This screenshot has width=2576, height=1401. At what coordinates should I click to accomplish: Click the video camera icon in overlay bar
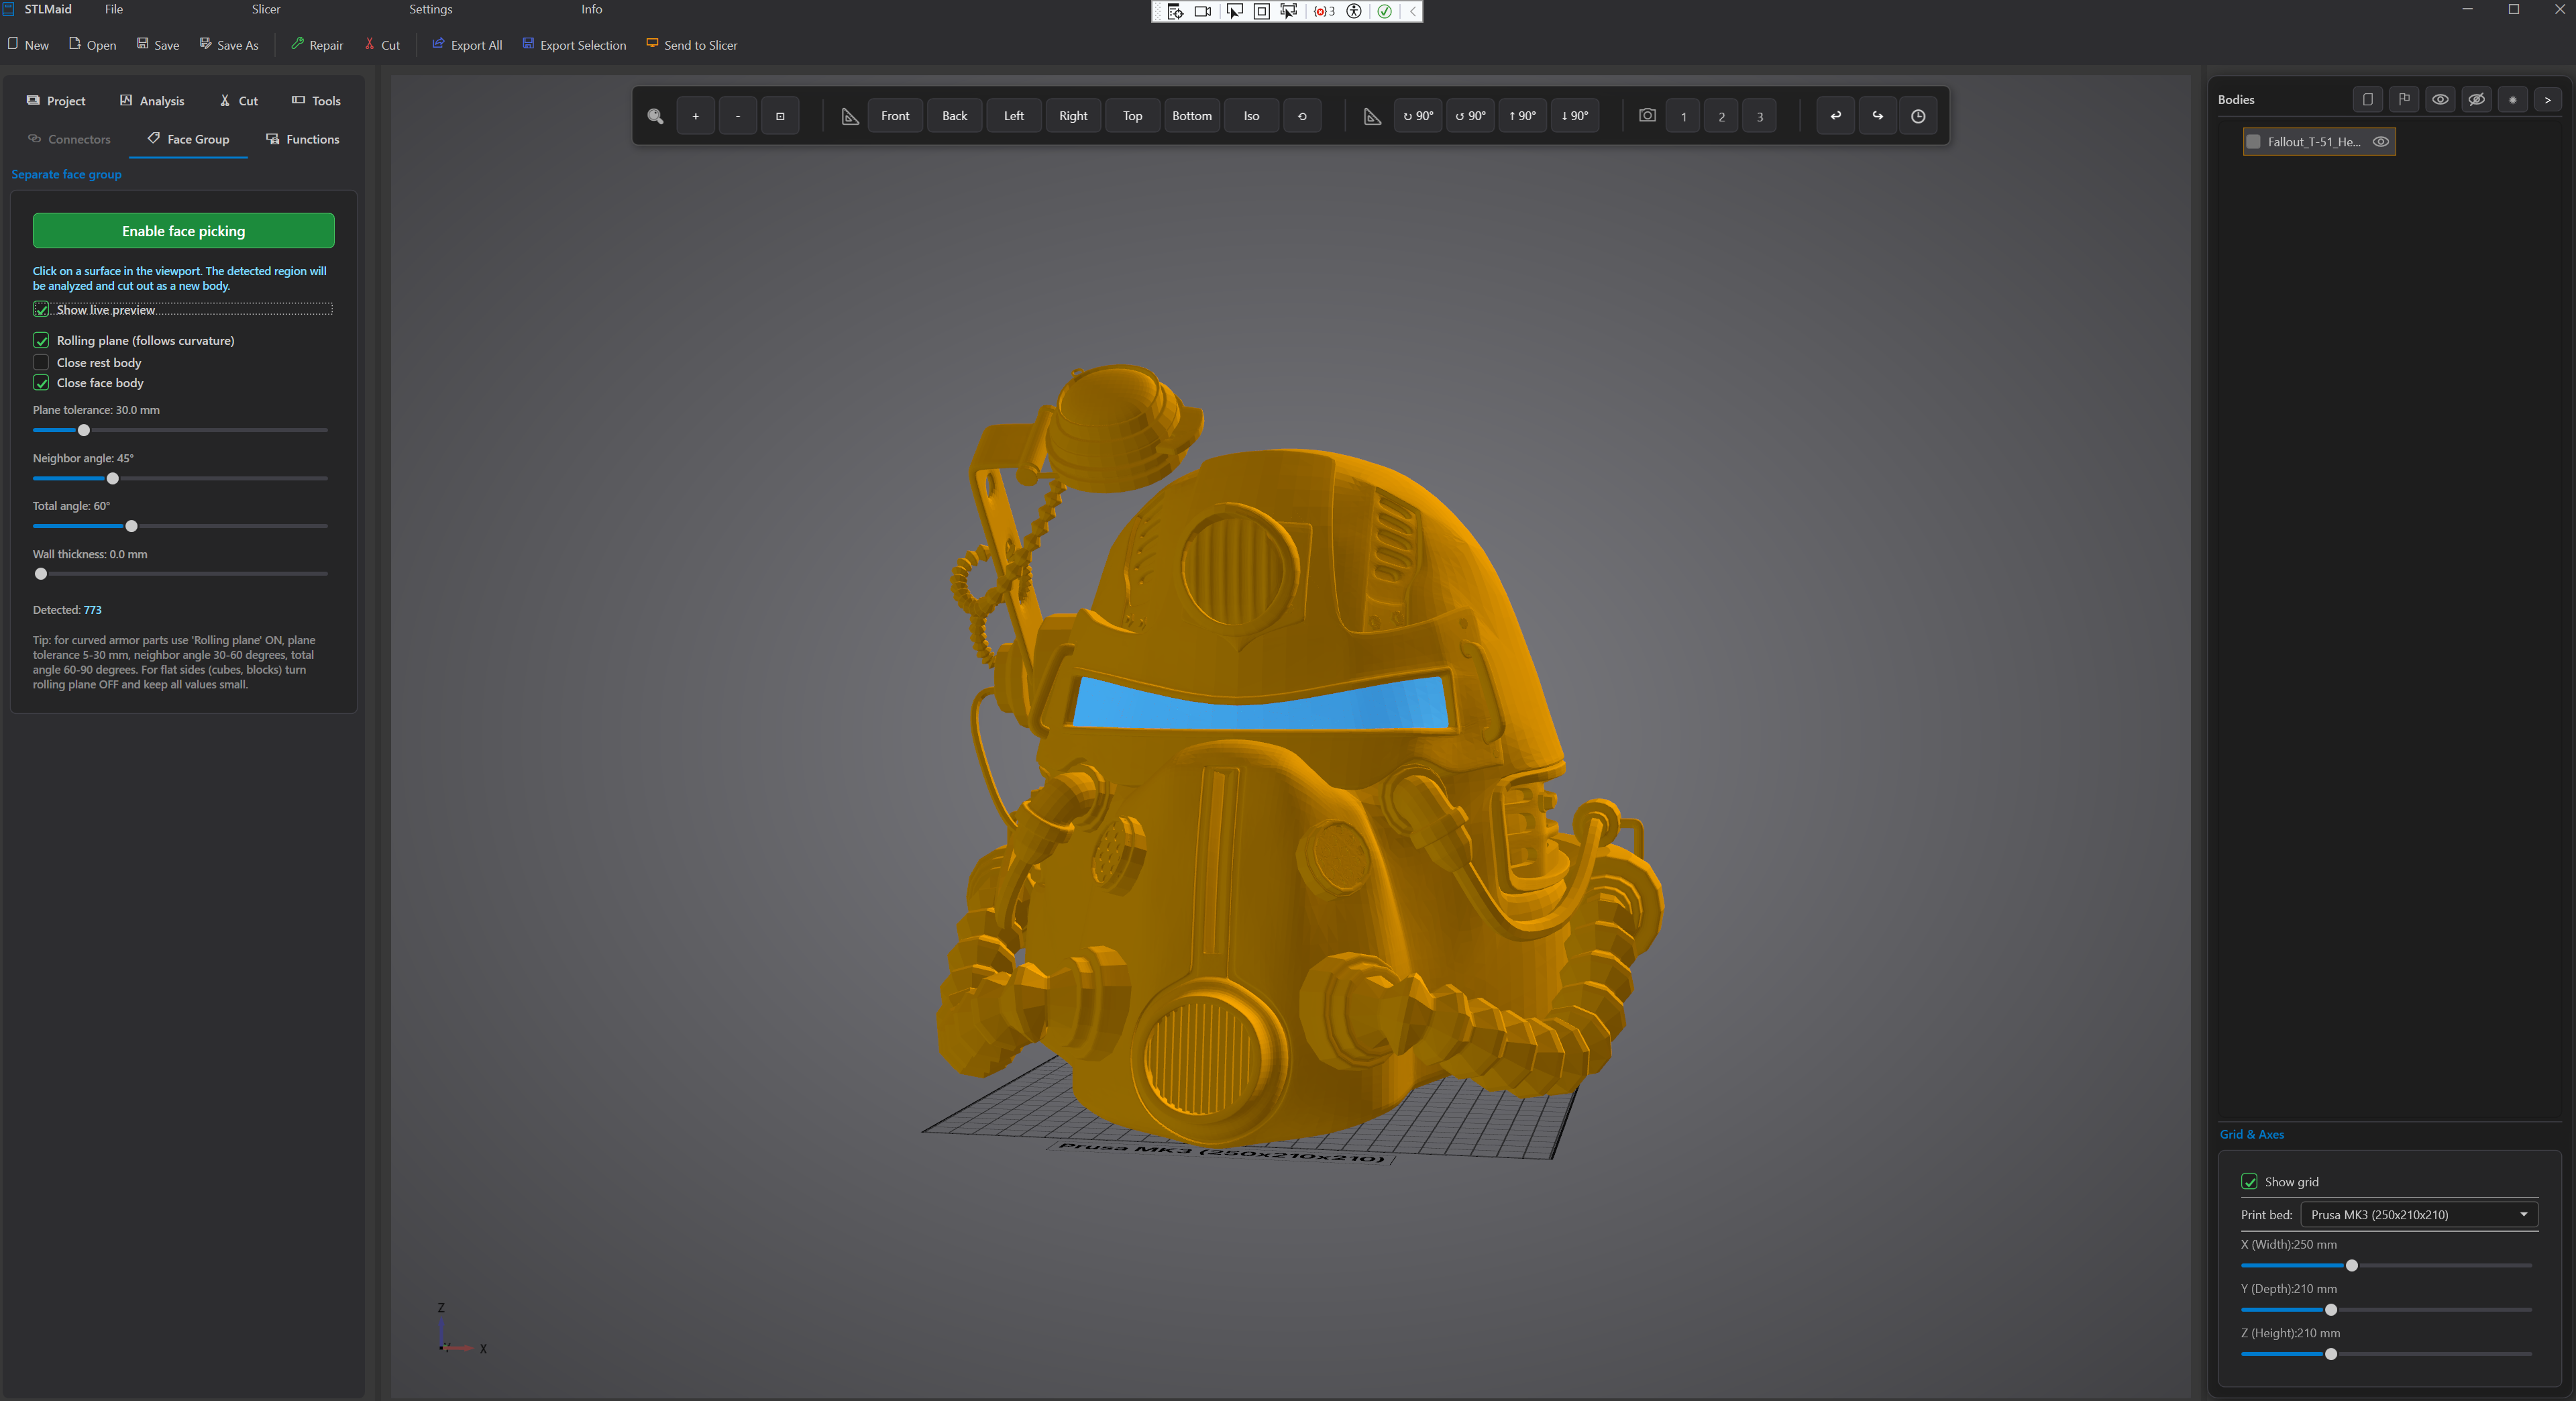pos(1203,11)
